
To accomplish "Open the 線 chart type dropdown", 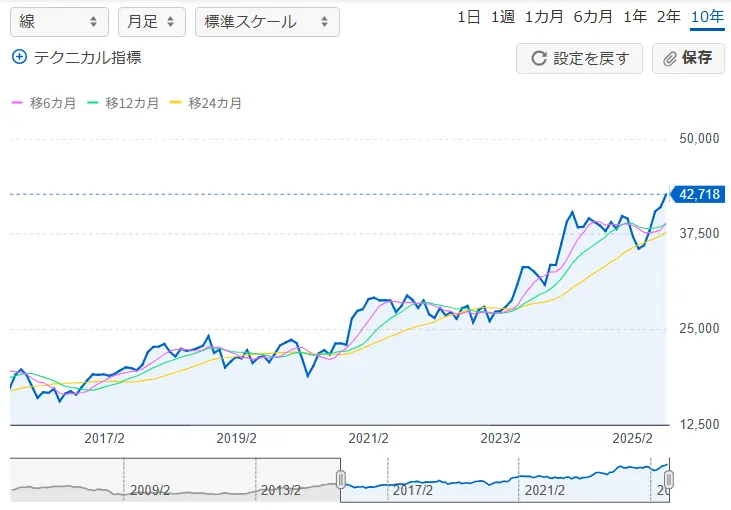I will coord(59,22).
